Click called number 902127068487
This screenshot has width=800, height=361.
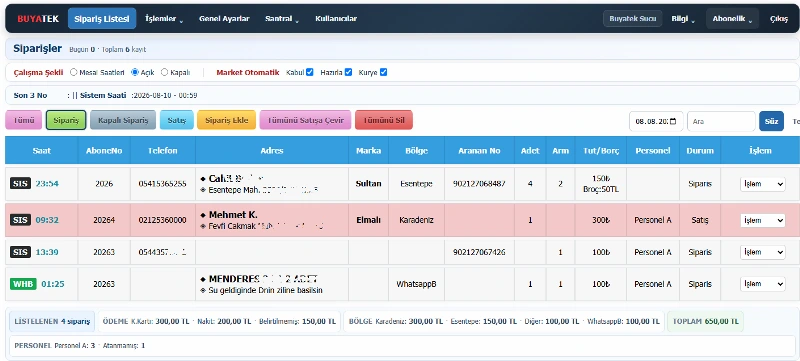479,184
